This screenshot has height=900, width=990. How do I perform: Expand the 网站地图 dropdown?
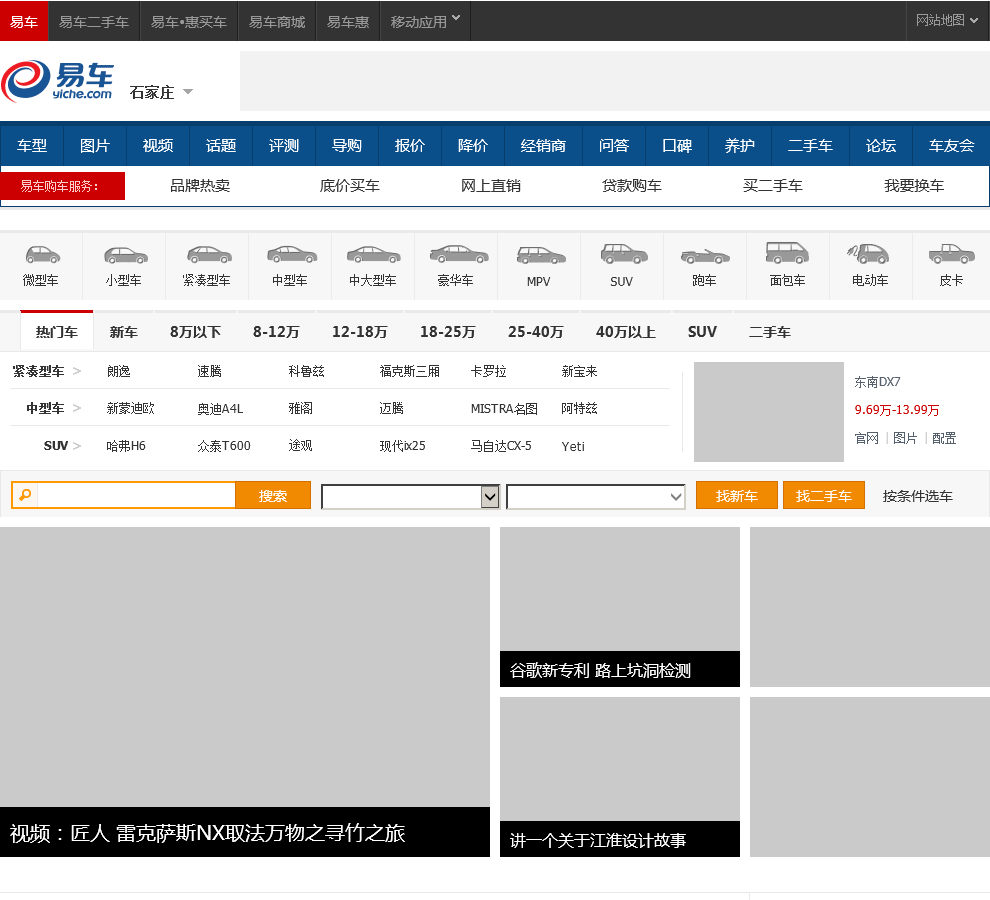(947, 20)
